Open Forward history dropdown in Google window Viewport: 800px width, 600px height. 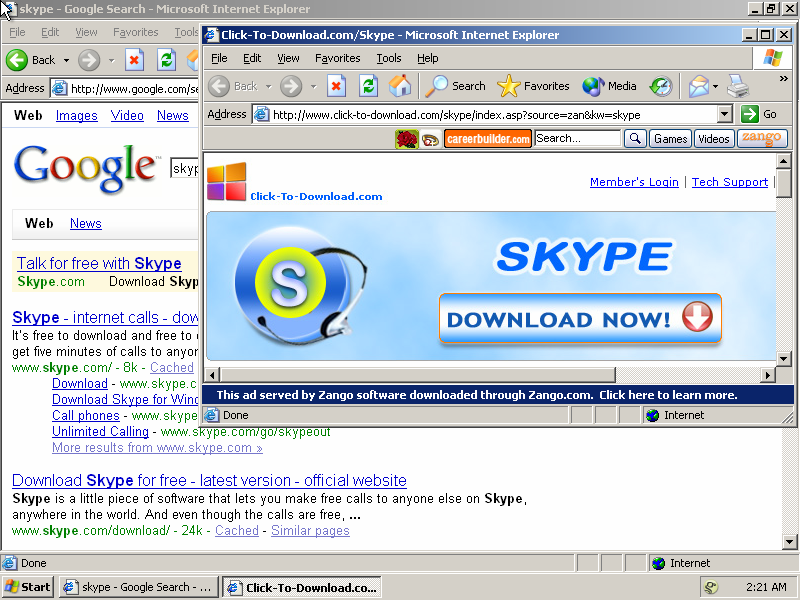click(111, 60)
